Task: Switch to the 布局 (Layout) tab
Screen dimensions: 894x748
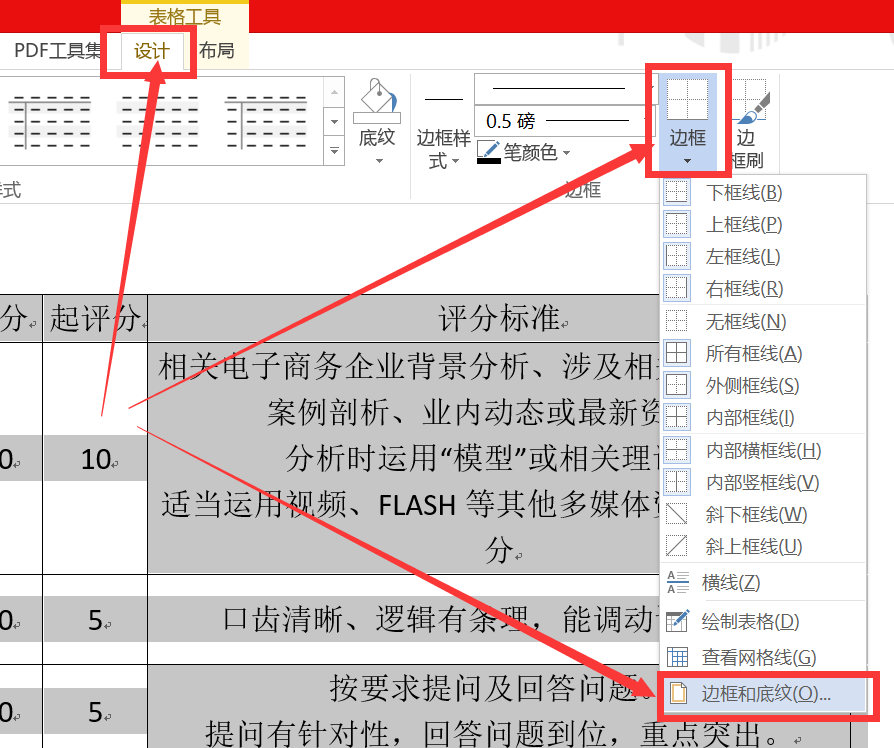Action: 217,51
